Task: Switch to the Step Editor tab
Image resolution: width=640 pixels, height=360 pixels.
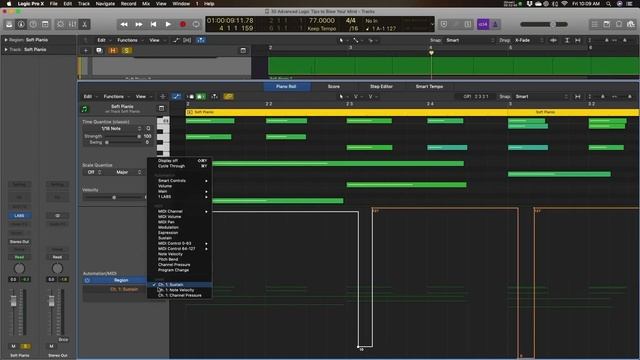Action: (381, 87)
